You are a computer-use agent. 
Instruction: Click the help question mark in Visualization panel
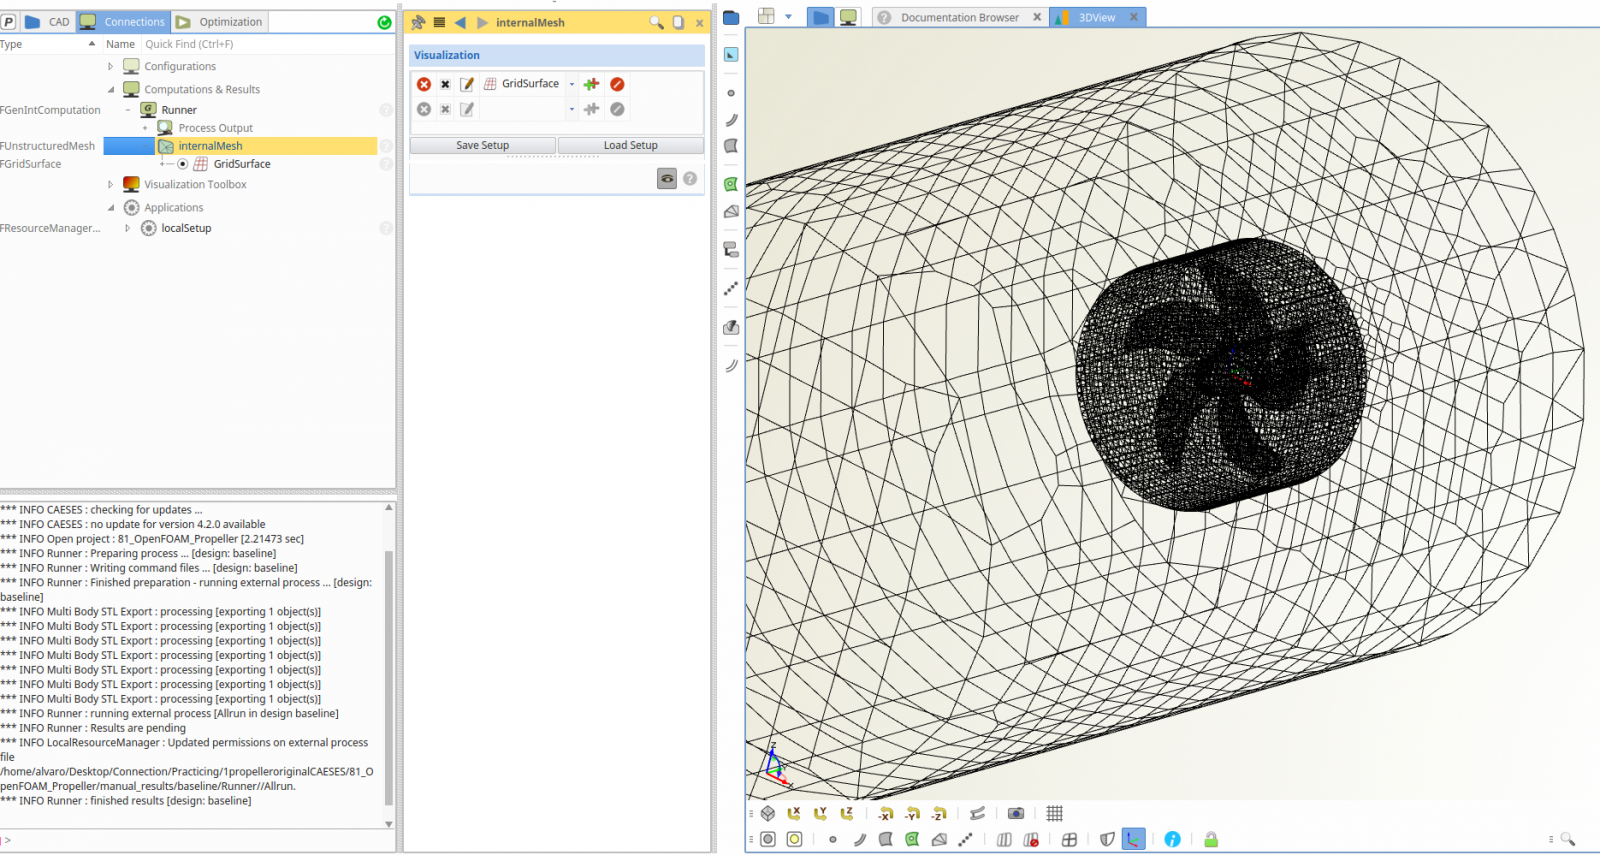690,178
